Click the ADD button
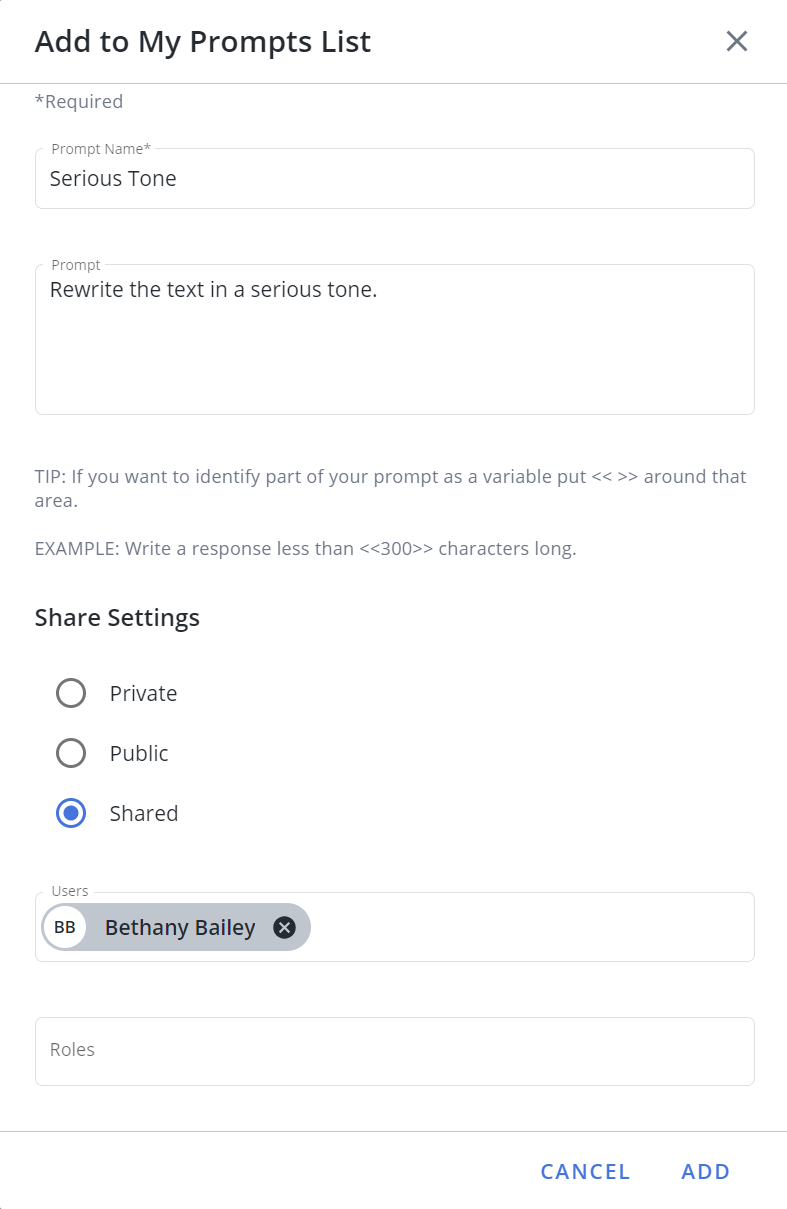 706,1172
